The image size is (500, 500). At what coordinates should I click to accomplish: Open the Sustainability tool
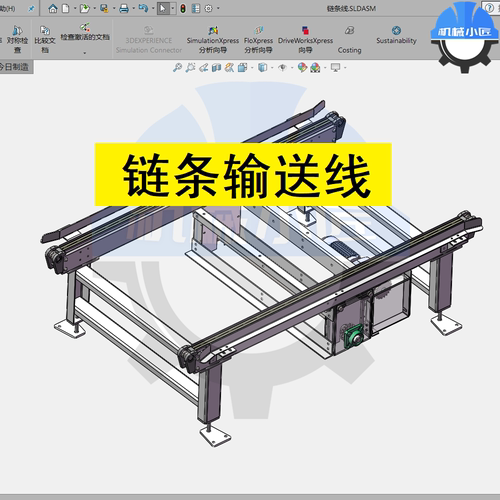pos(396,35)
